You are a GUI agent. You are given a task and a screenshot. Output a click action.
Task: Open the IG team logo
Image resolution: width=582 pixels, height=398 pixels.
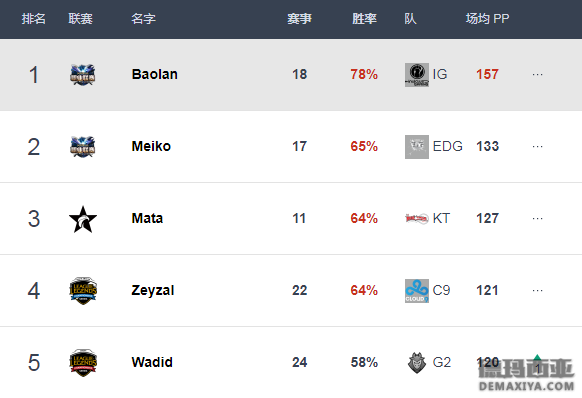coord(417,75)
